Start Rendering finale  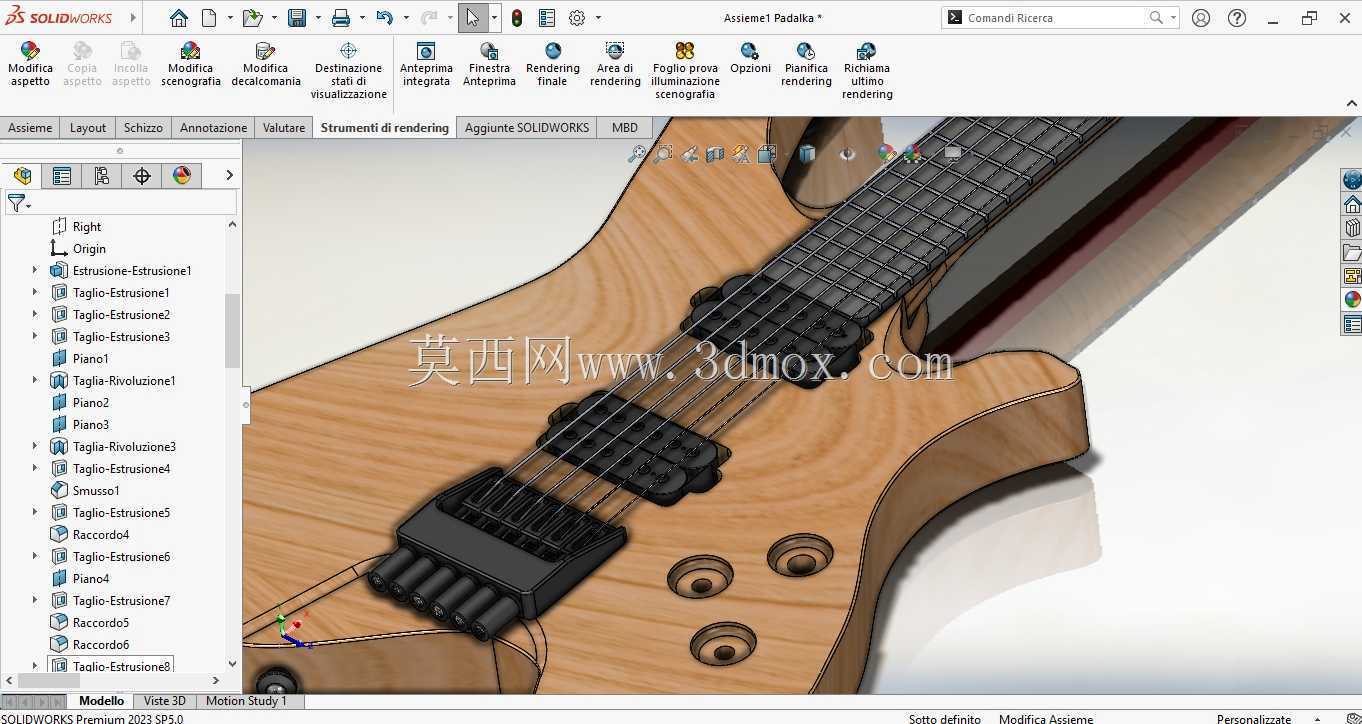pyautogui.click(x=552, y=64)
